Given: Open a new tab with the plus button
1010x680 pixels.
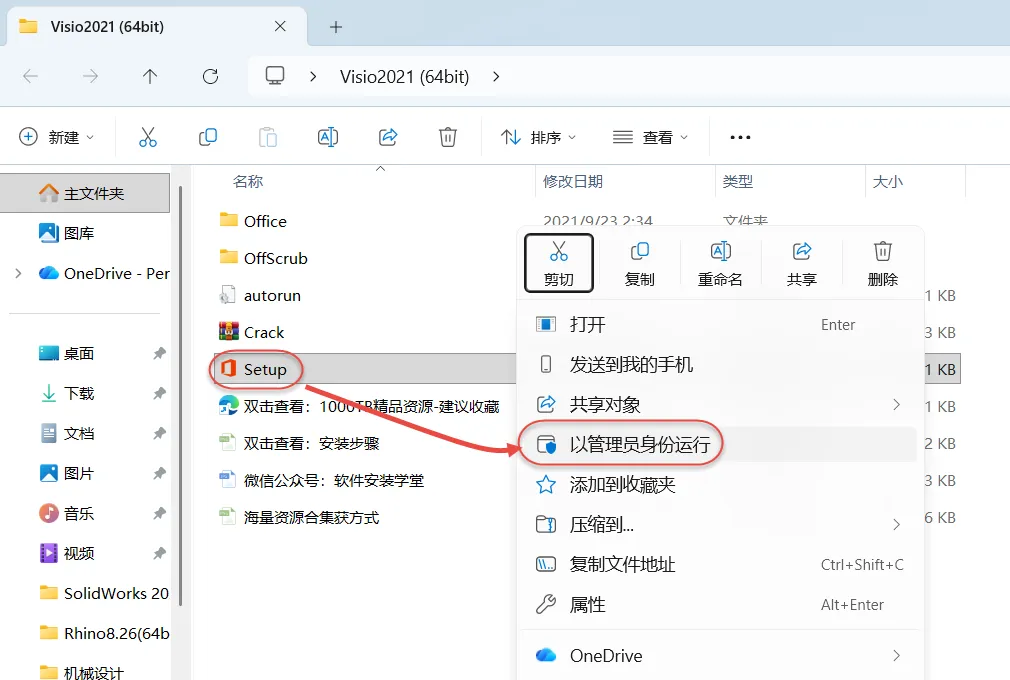Looking at the screenshot, I should pyautogui.click(x=336, y=27).
